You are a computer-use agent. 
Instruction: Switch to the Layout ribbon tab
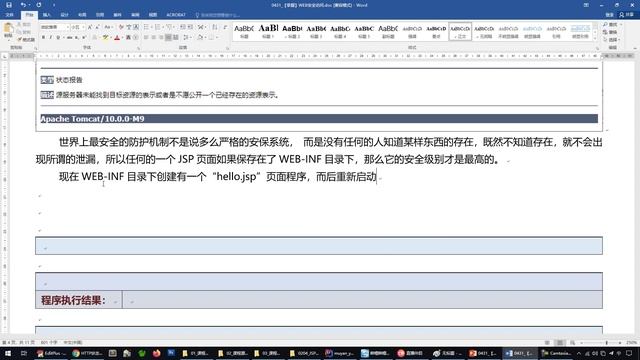click(x=82, y=15)
